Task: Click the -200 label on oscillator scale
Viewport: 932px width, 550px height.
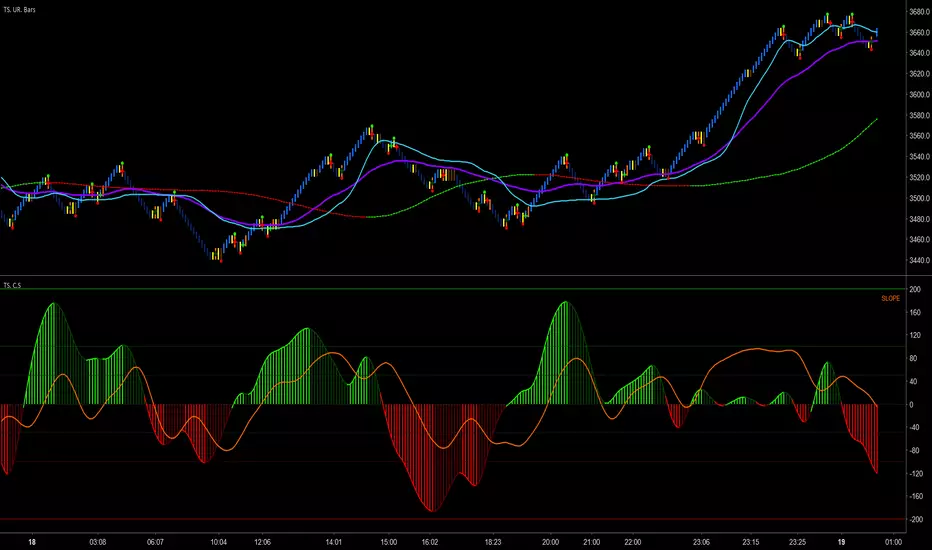Action: pos(915,520)
